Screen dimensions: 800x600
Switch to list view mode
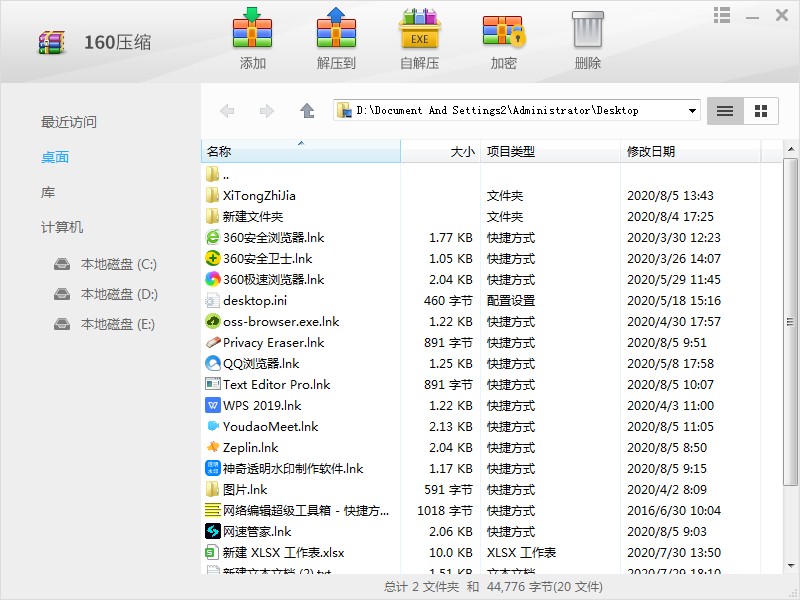click(724, 110)
